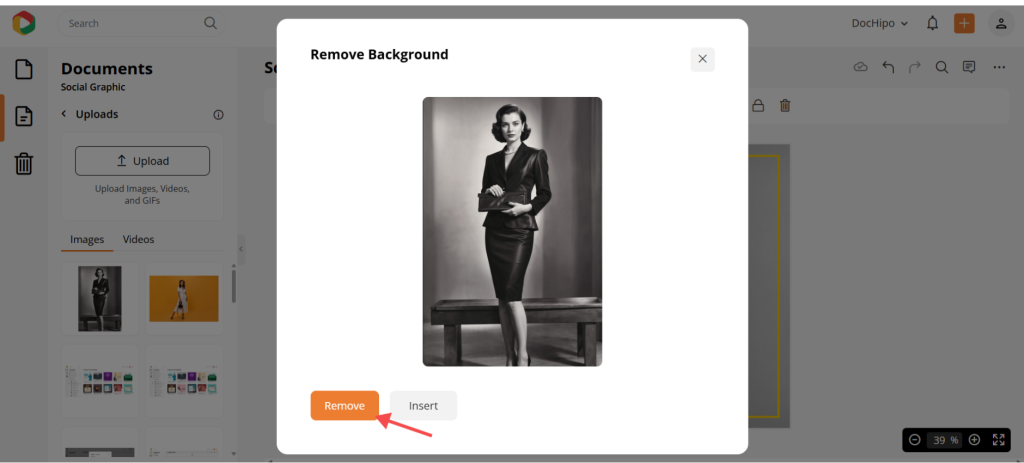Collapse the left side panel handle
The width and height of the screenshot is (1024, 463).
[x=240, y=250]
